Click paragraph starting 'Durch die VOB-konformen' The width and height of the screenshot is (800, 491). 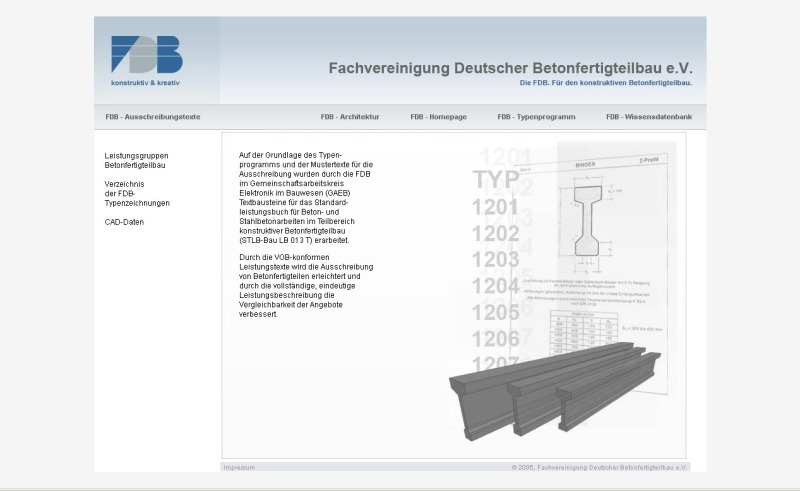click(x=306, y=286)
